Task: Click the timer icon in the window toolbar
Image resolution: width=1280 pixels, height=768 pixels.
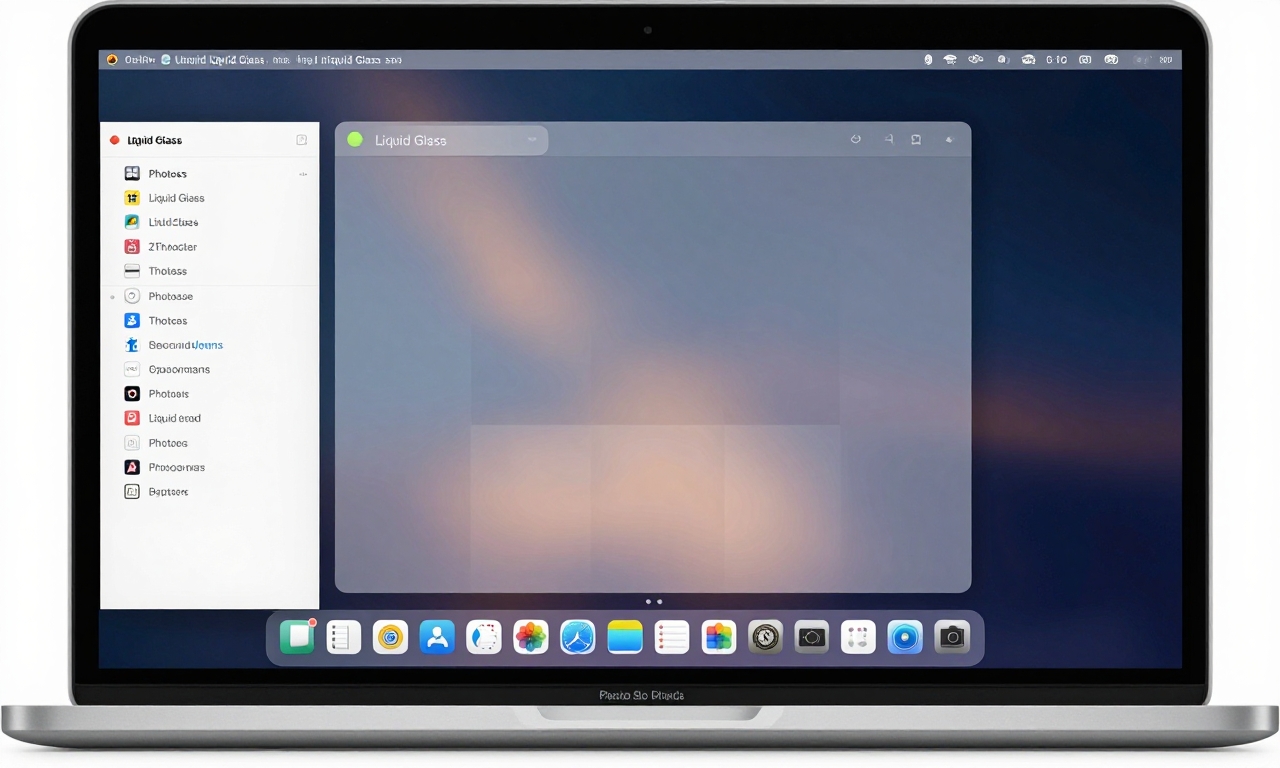Action: pos(856,139)
